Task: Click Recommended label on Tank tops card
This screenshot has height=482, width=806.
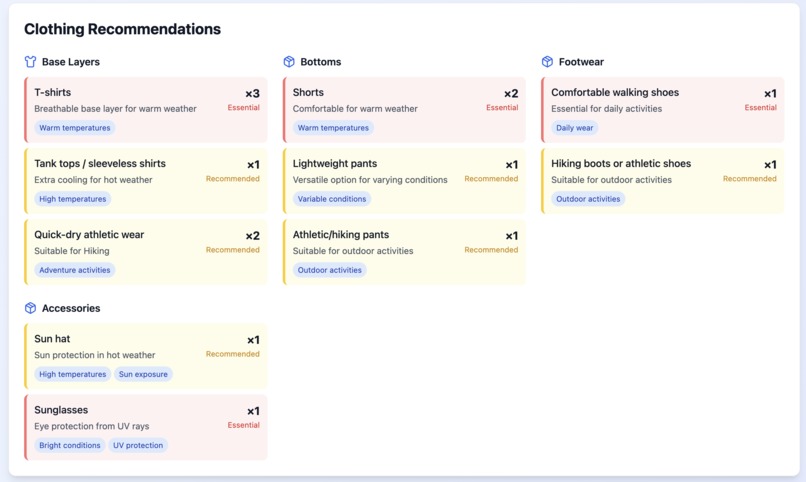Action: [233, 178]
